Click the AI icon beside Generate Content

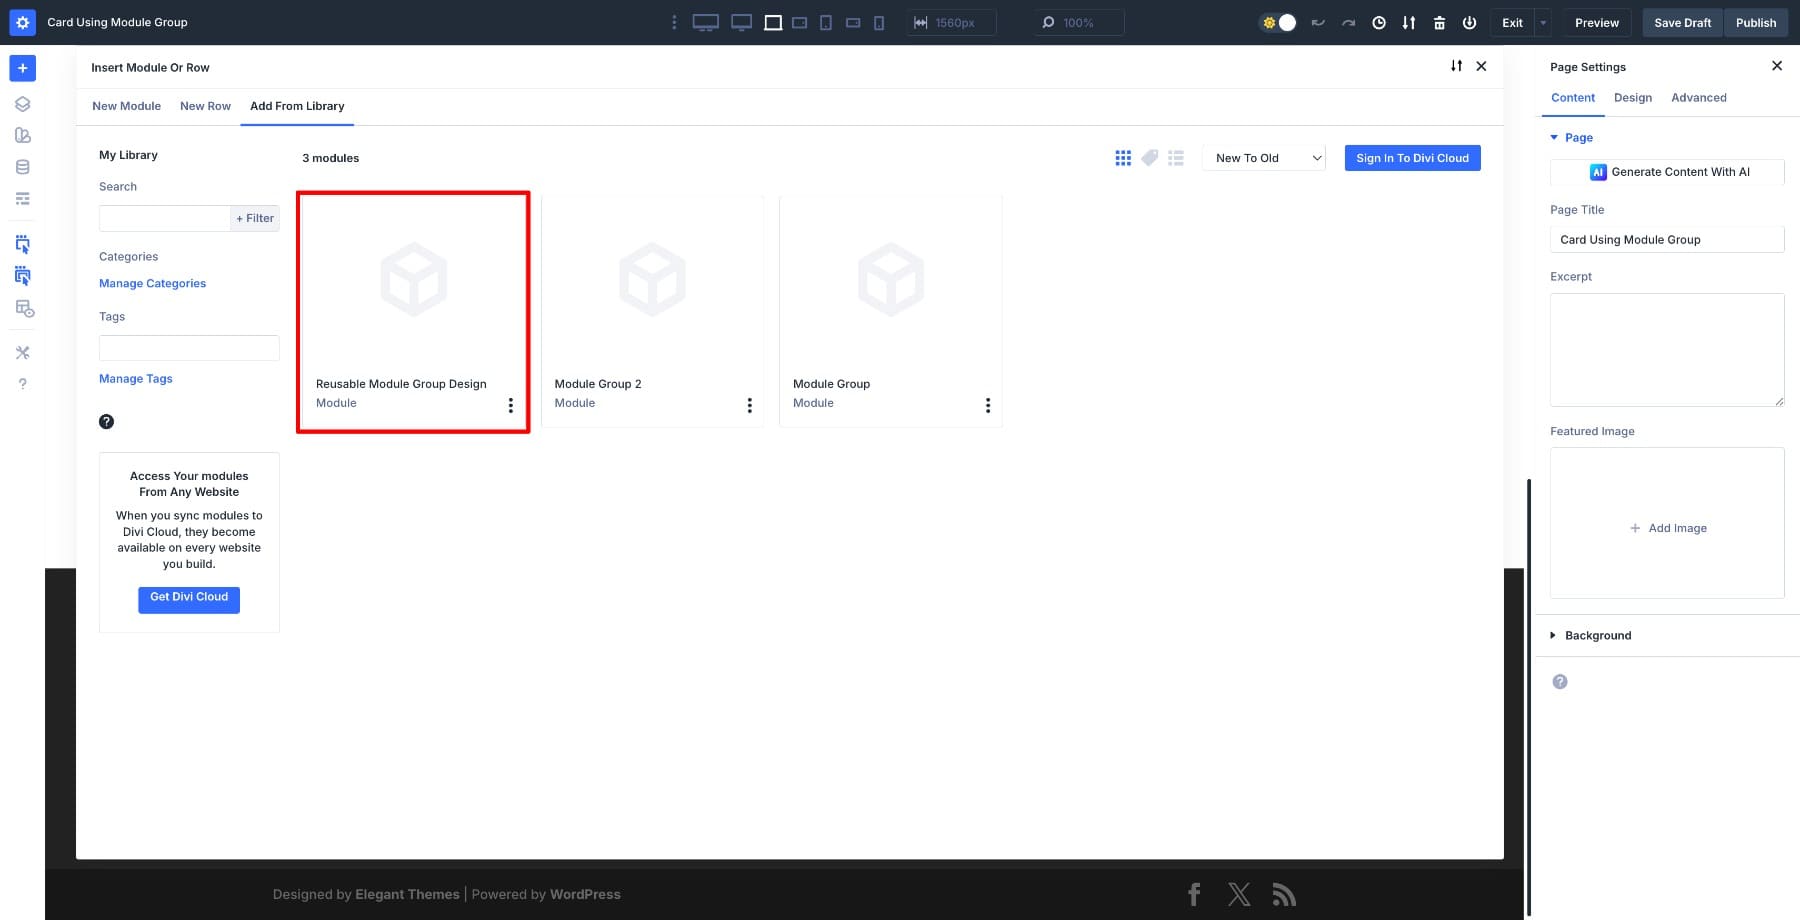point(1597,172)
